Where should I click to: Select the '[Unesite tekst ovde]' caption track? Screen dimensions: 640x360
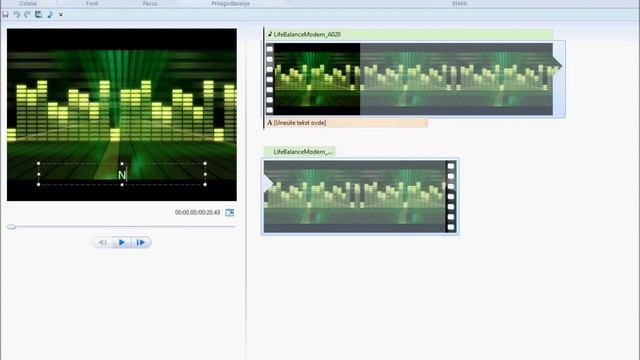pyautogui.click(x=347, y=123)
